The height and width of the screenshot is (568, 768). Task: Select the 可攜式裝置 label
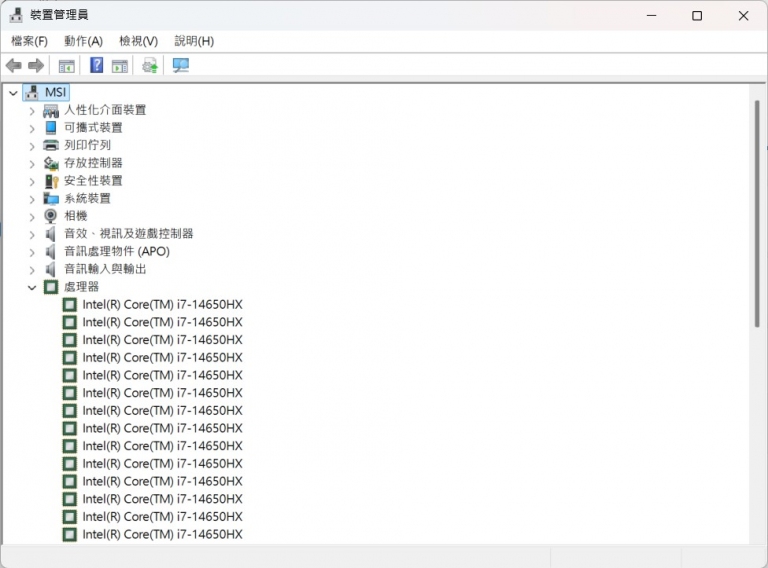tap(93, 128)
